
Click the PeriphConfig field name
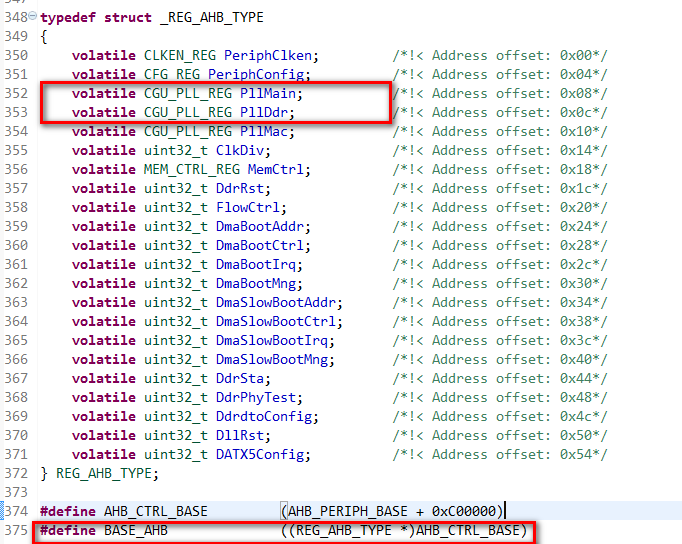coord(256,74)
